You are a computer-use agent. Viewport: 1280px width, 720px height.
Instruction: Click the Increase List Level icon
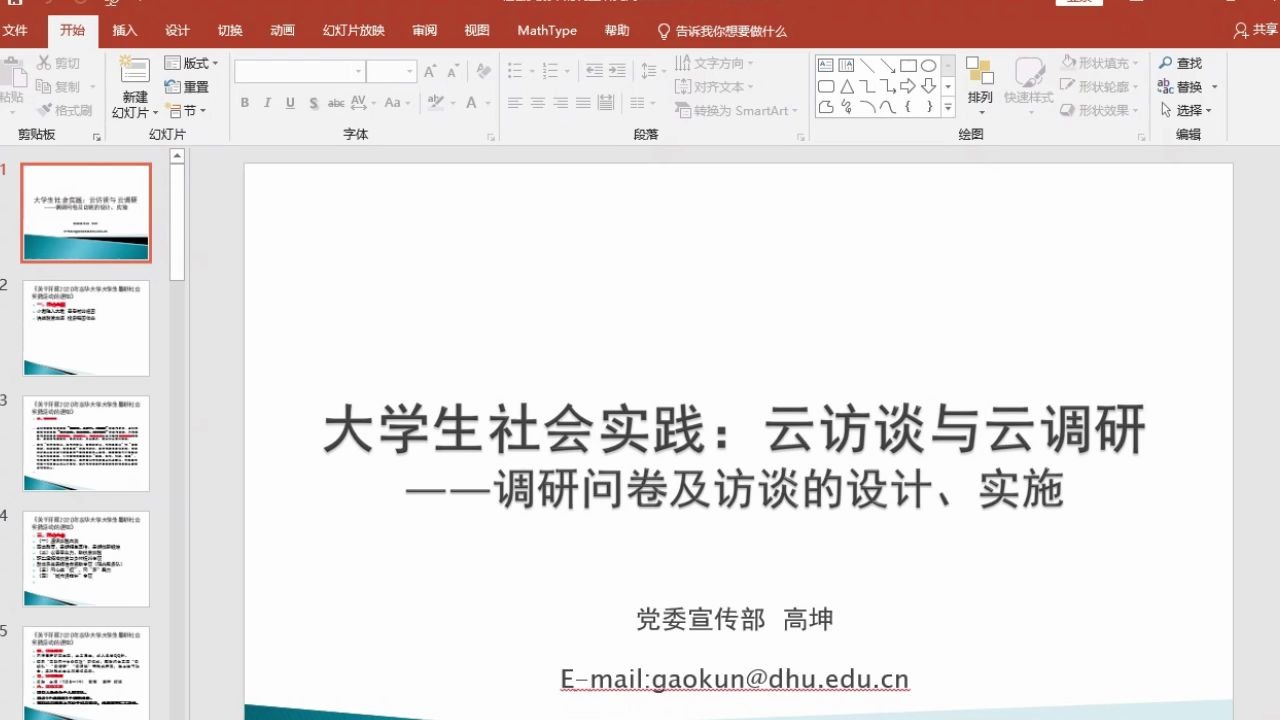point(618,71)
